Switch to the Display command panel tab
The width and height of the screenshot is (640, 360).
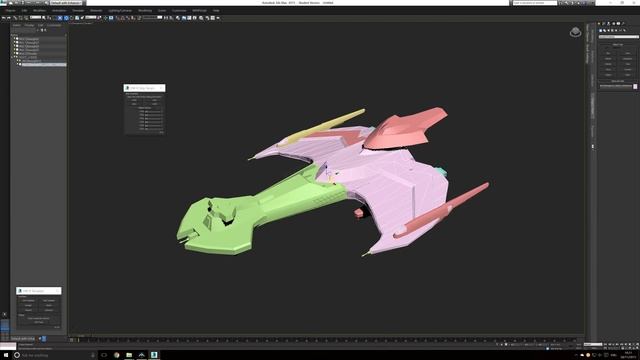click(x=618, y=24)
